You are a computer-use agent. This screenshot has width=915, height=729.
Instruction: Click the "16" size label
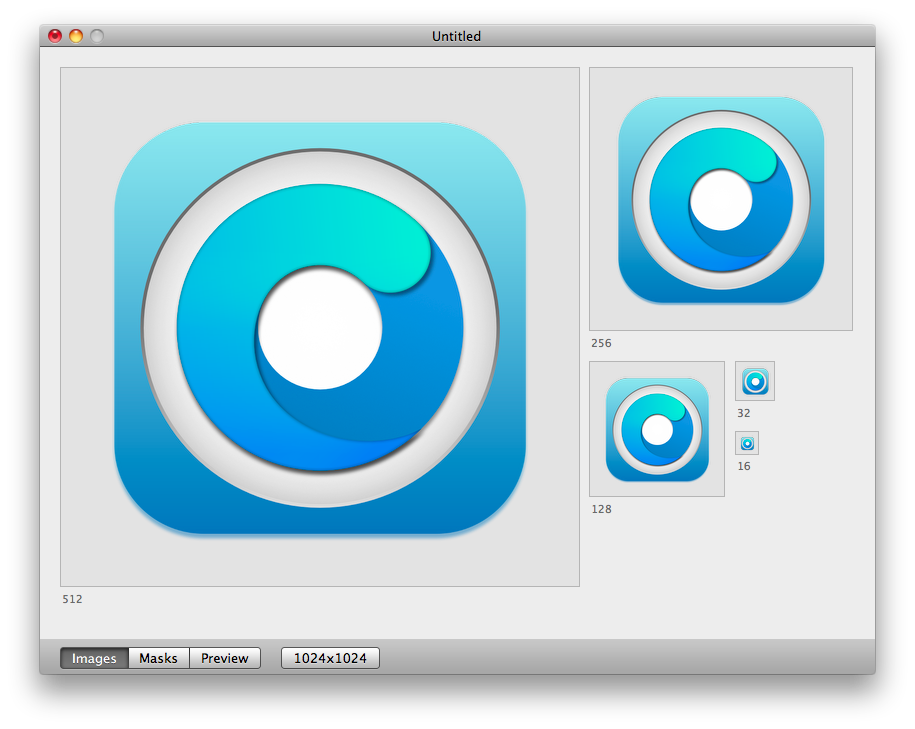tap(744, 466)
